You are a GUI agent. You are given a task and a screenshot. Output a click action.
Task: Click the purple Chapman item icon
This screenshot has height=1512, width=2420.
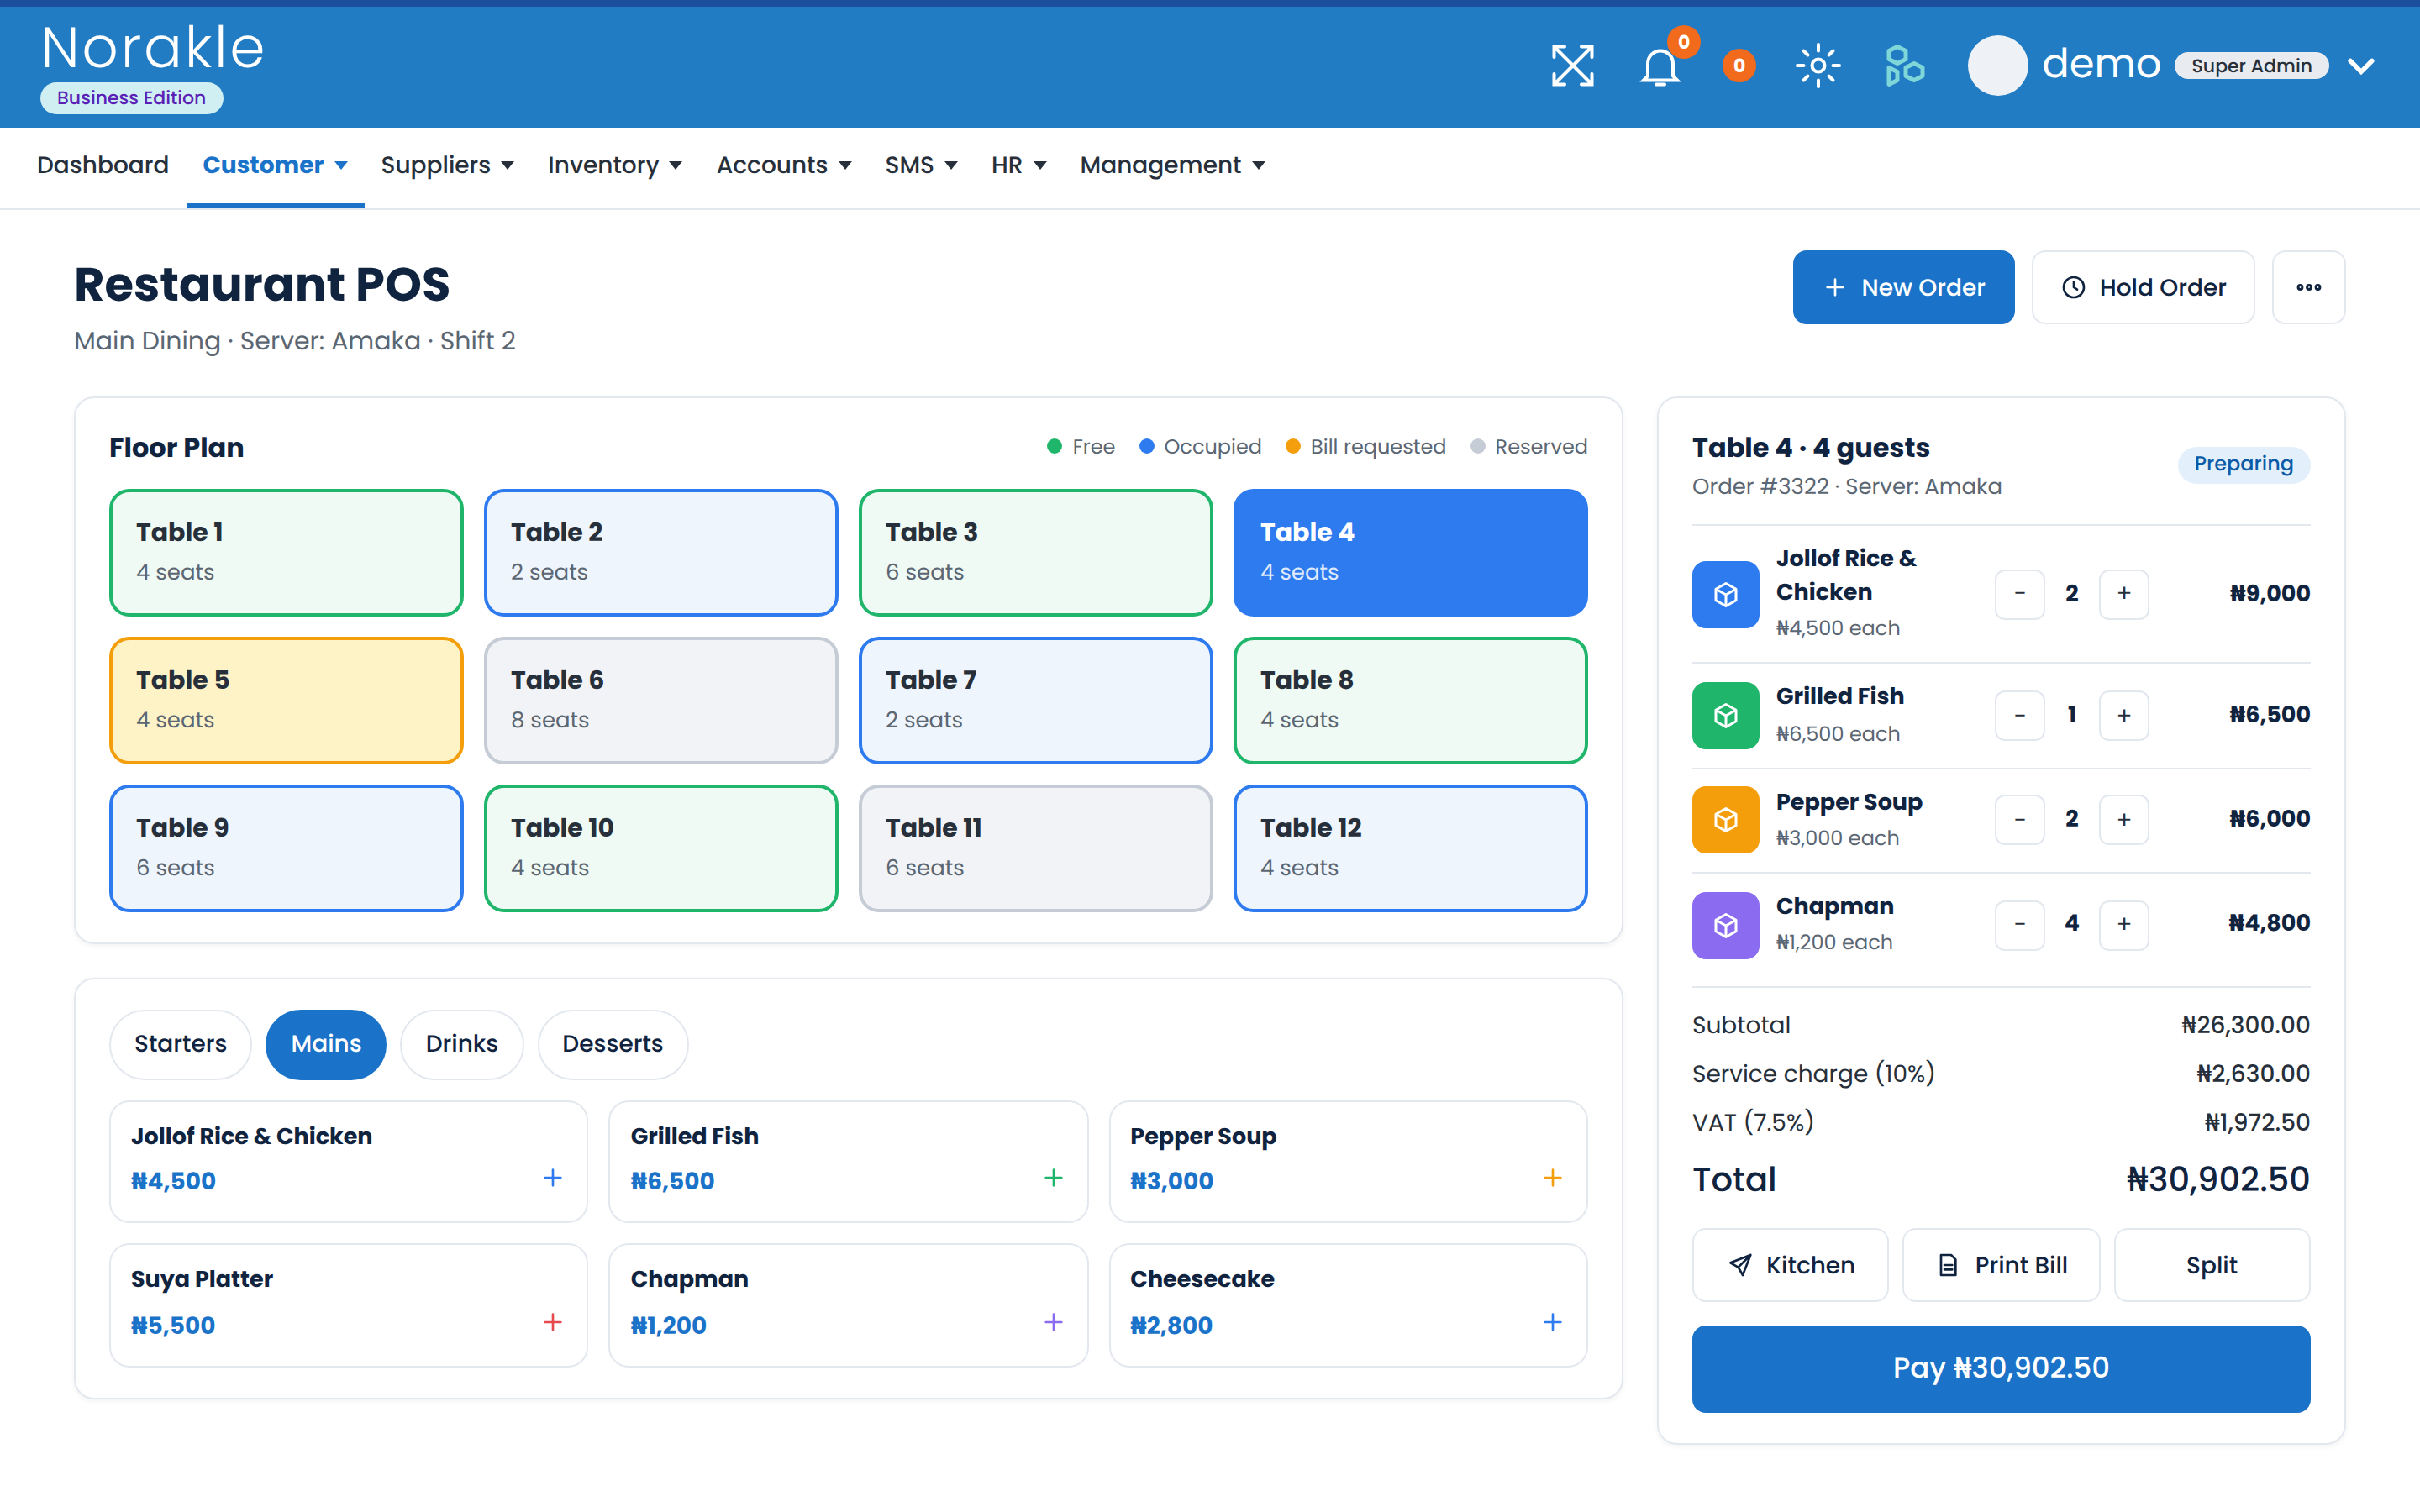[1725, 925]
